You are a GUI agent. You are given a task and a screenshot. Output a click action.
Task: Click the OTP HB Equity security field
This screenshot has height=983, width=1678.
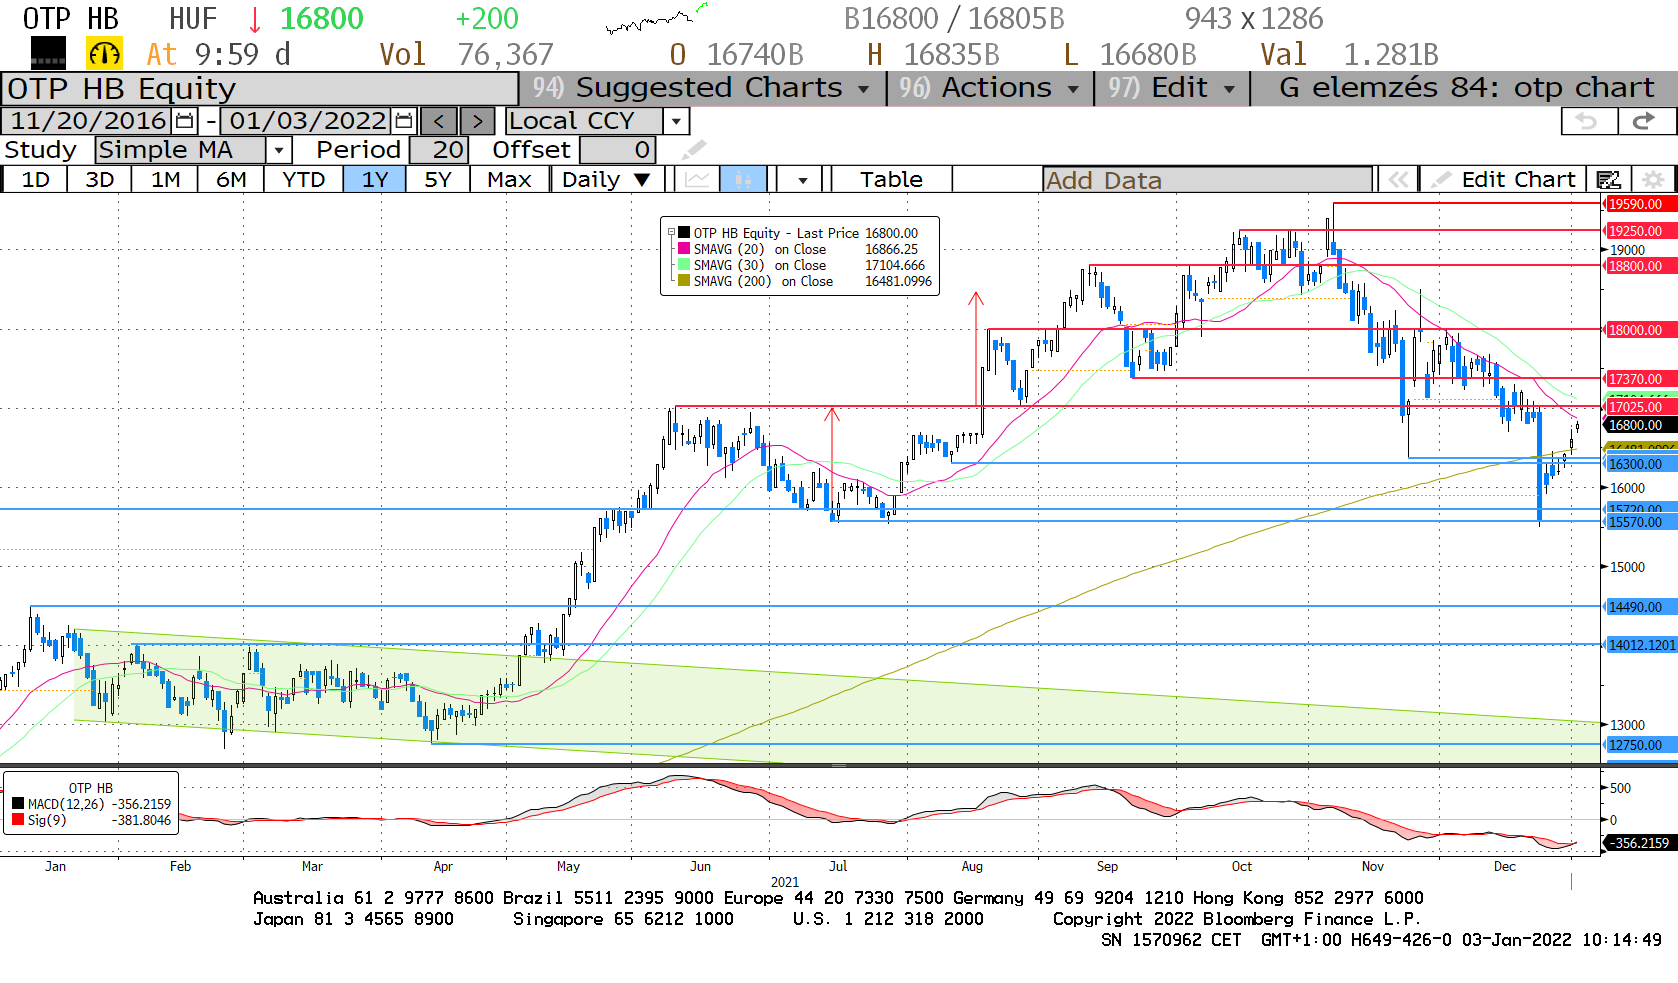click(x=259, y=89)
